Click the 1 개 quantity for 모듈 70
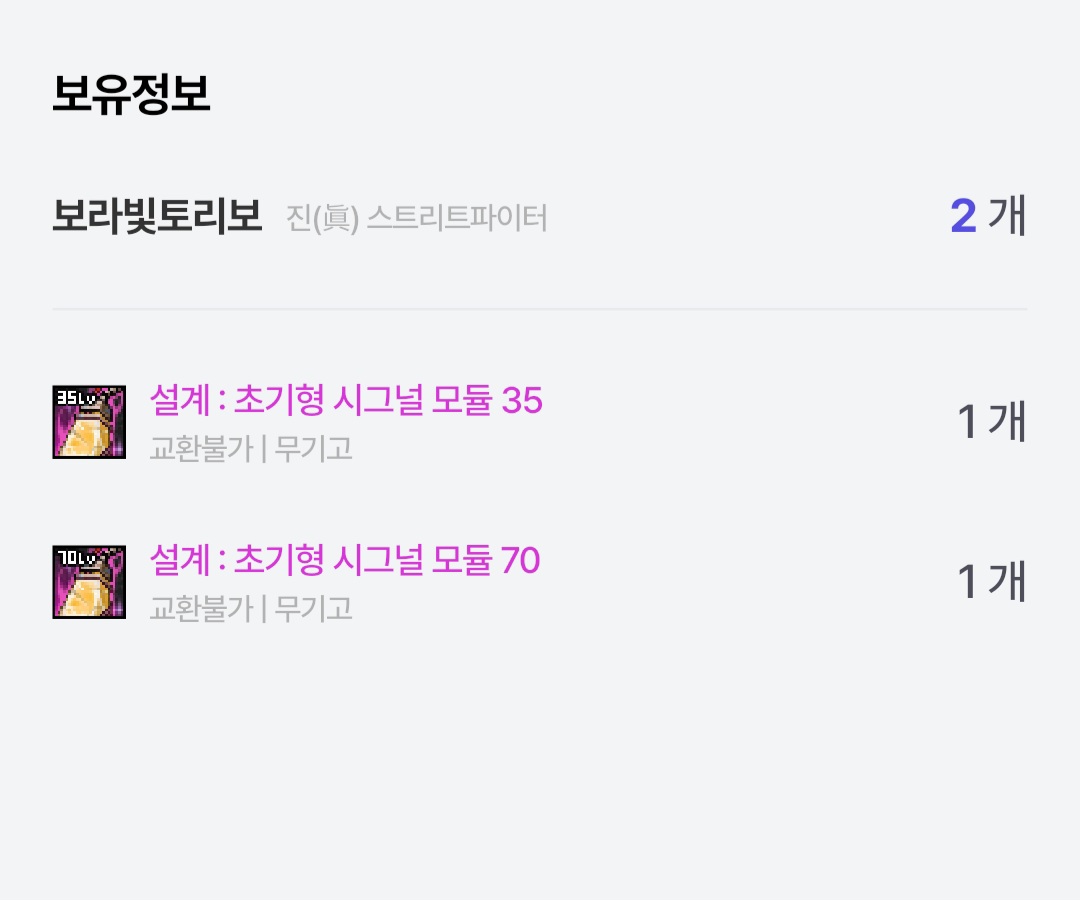The image size is (1080, 900). pos(991,582)
